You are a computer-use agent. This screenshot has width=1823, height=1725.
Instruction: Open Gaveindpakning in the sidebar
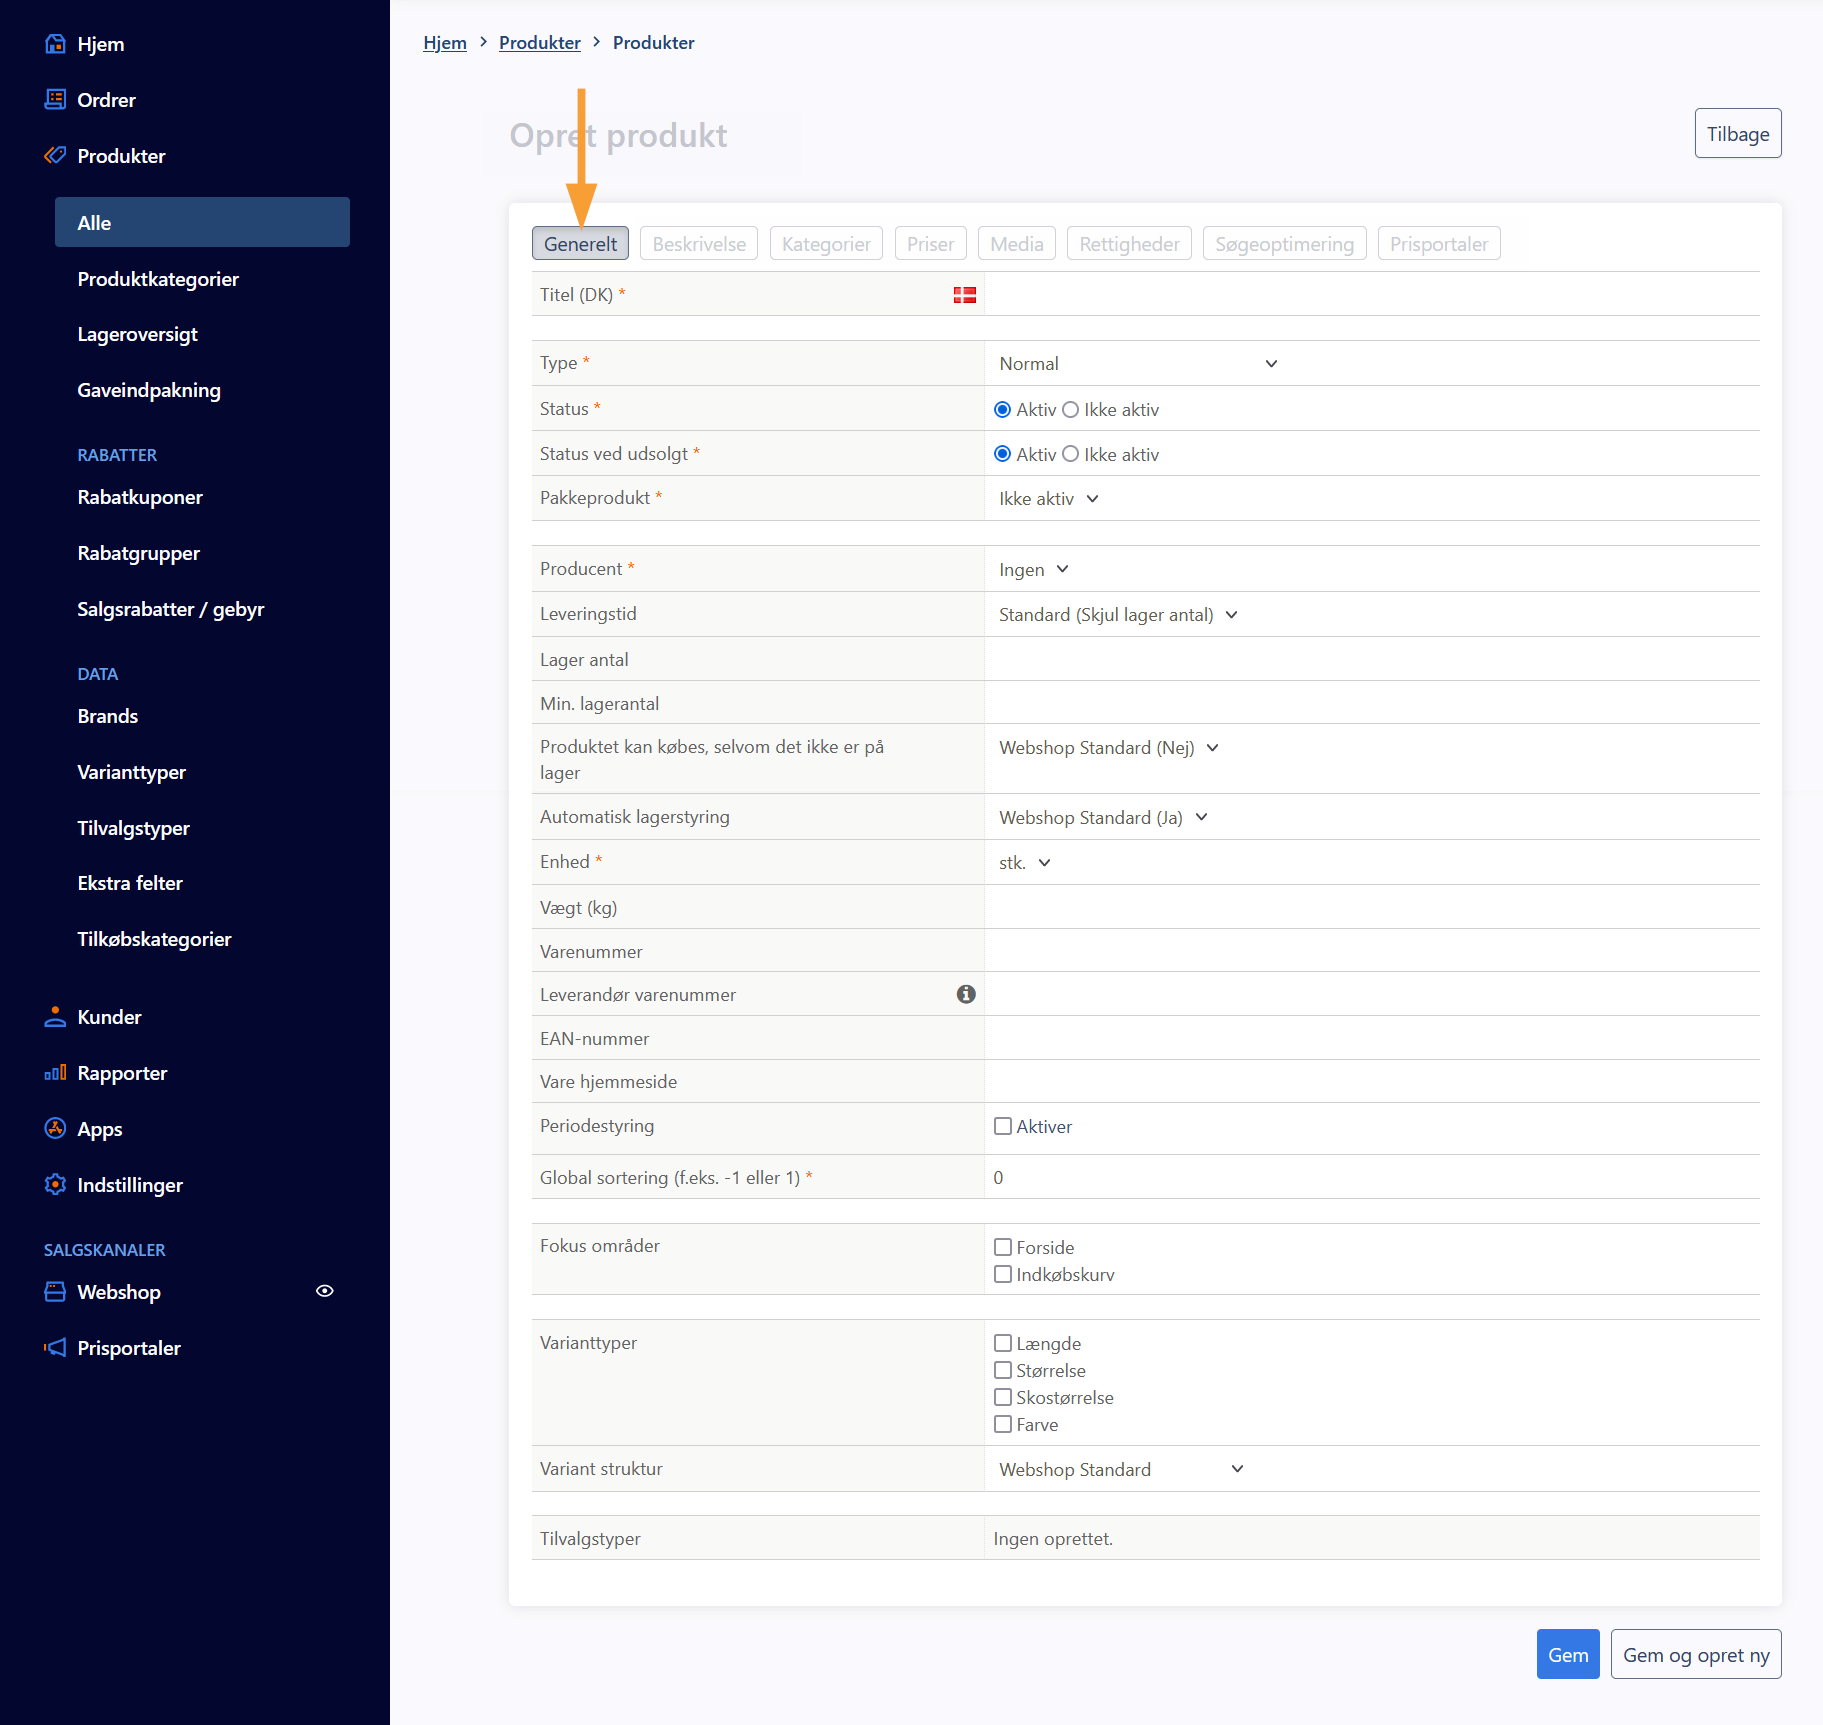pyautogui.click(x=149, y=390)
